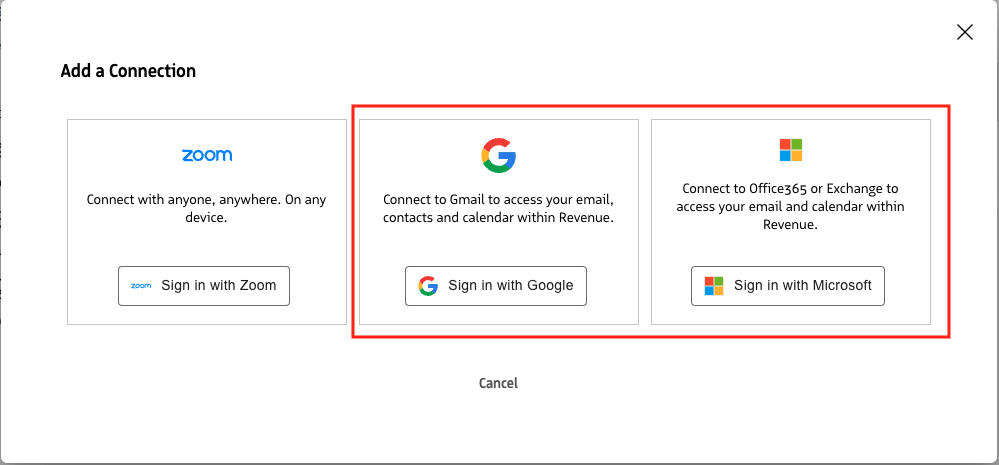The height and width of the screenshot is (465, 999).
Task: Click the large Zoom logo
Action: tap(207, 155)
